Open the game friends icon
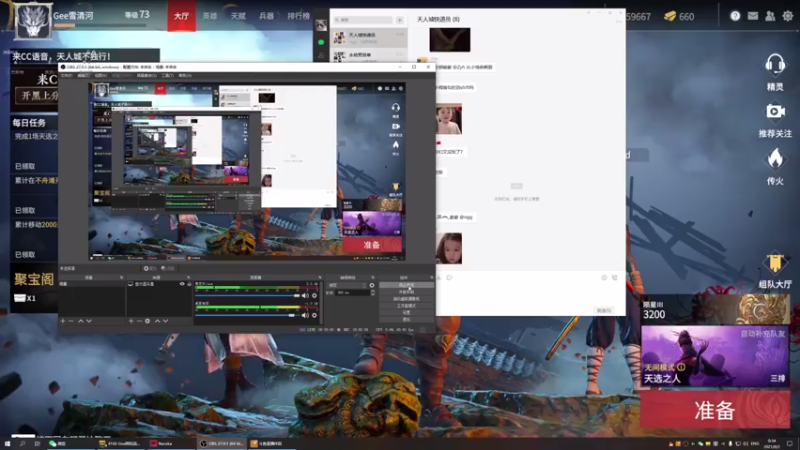This screenshot has width=800, height=450. (770, 16)
